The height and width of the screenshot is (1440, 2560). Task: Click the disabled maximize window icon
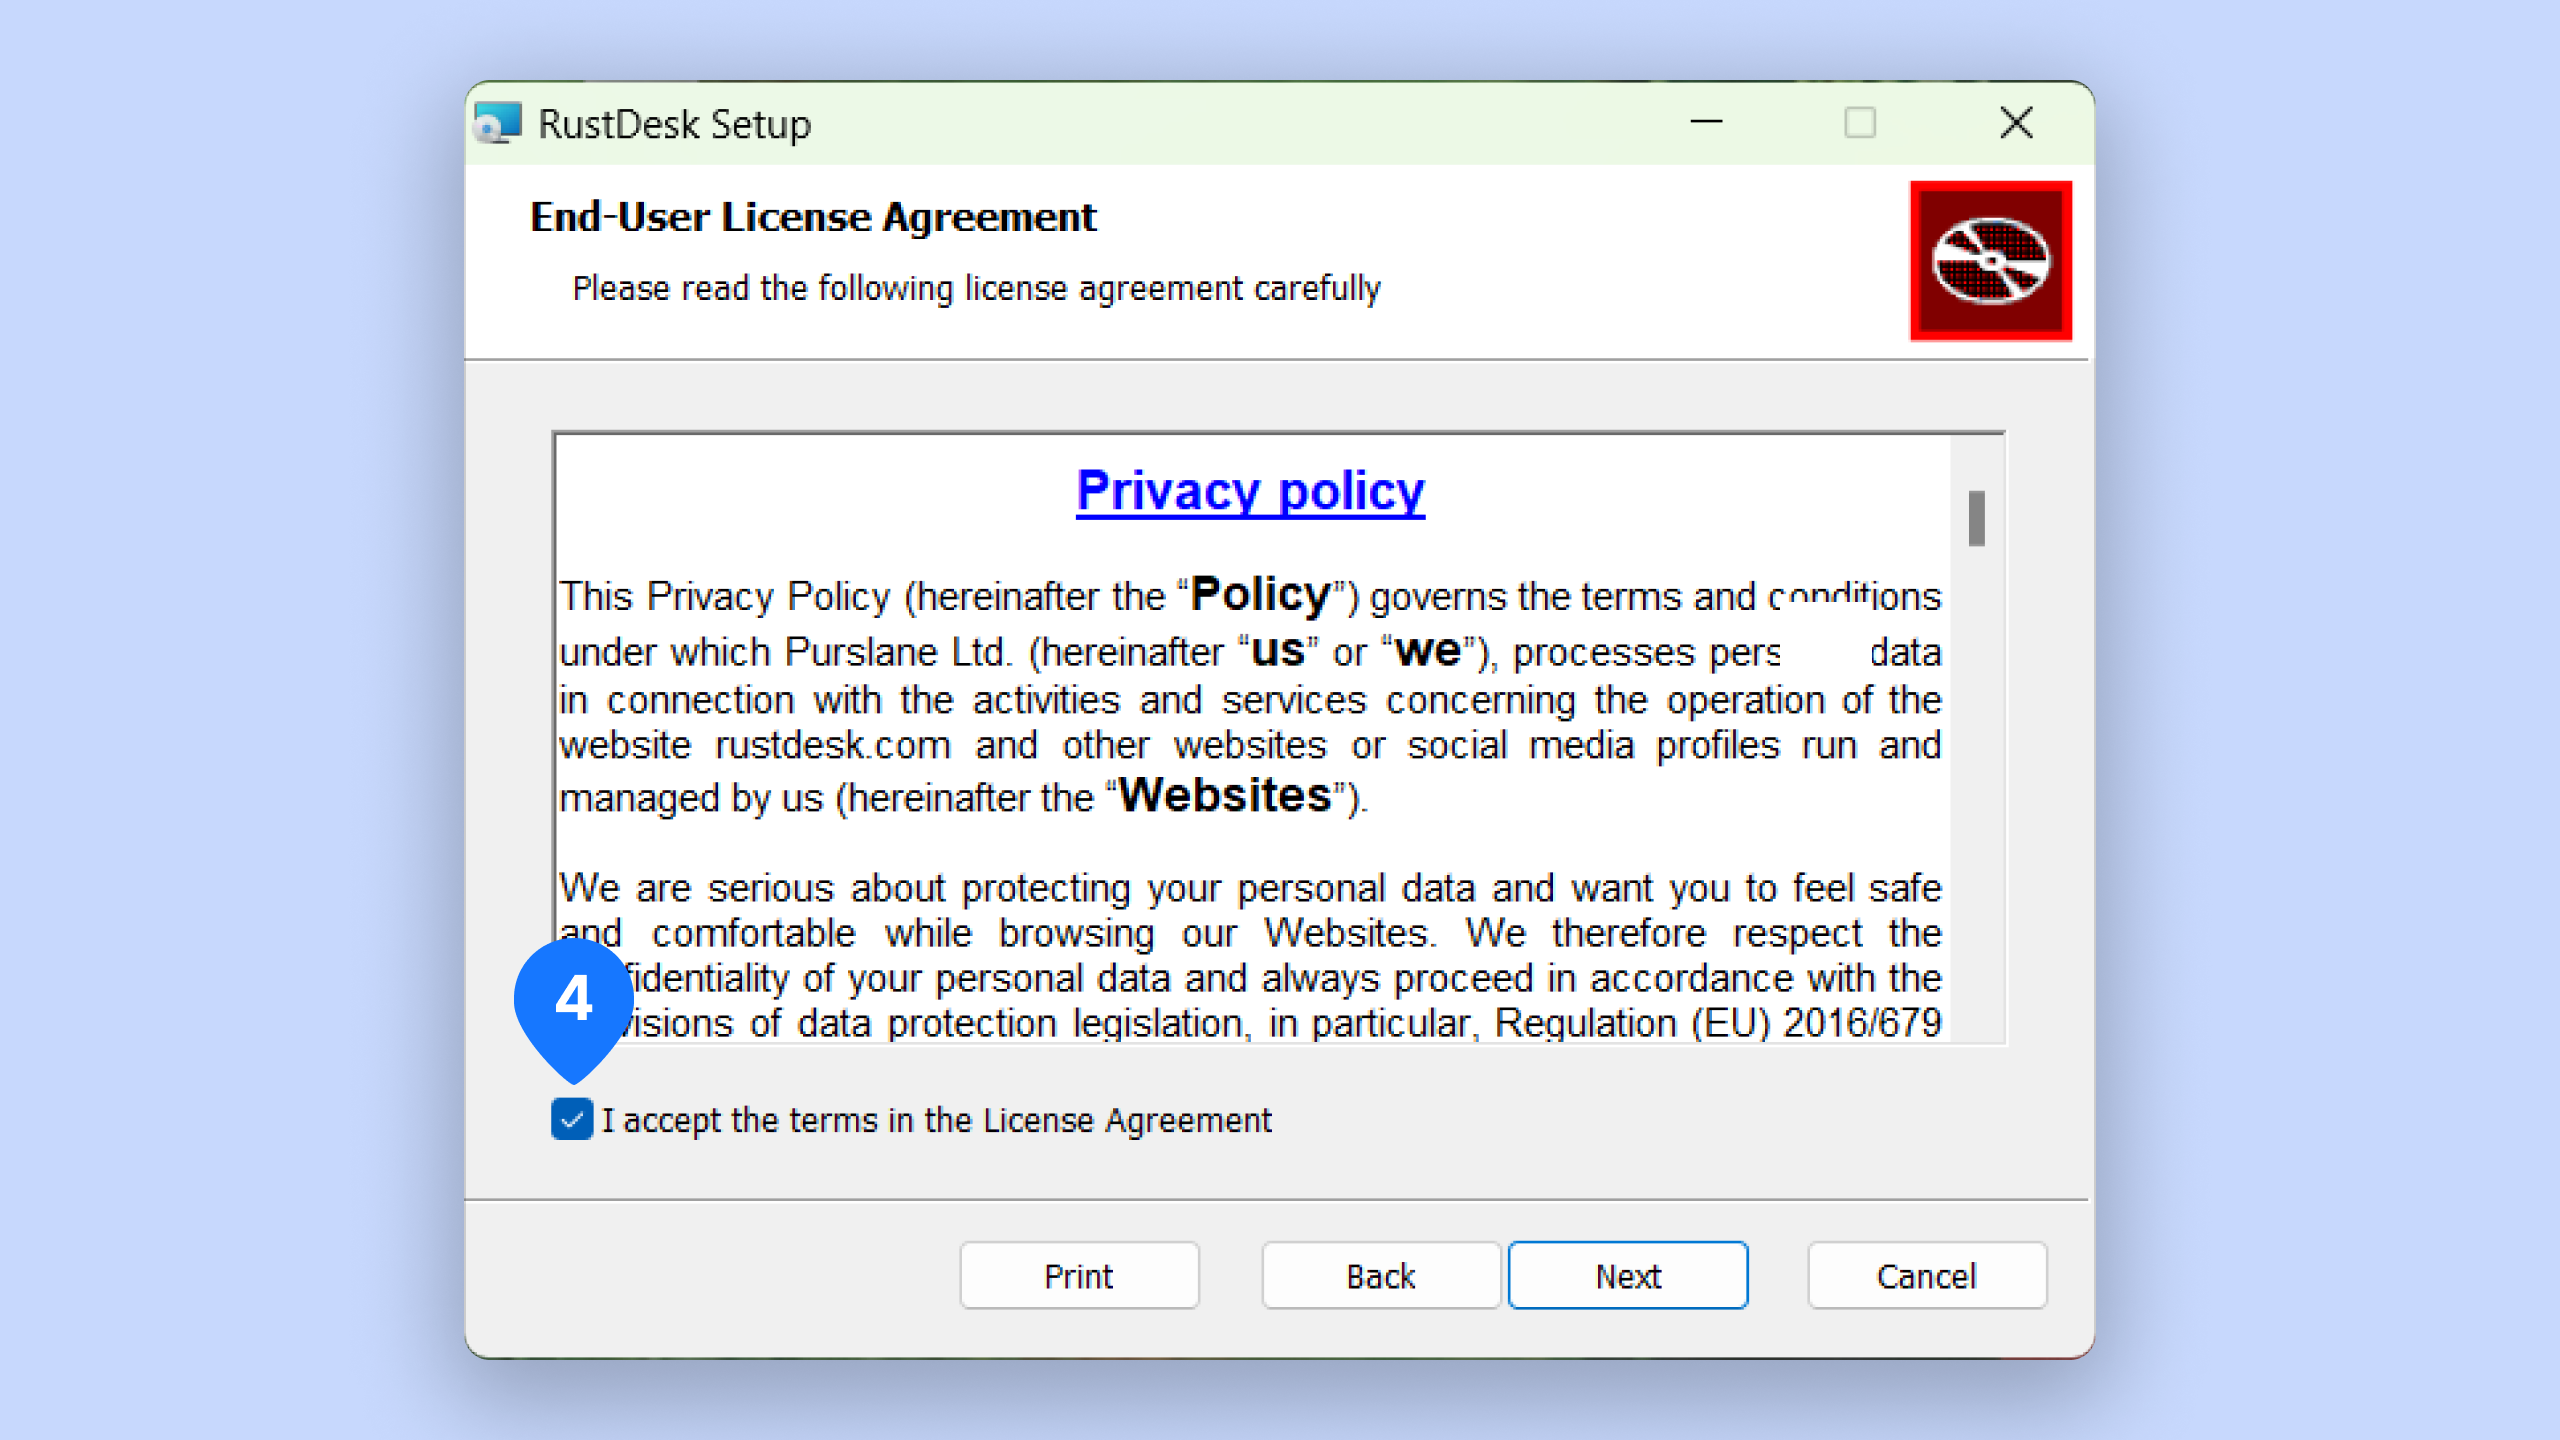click(x=1859, y=123)
